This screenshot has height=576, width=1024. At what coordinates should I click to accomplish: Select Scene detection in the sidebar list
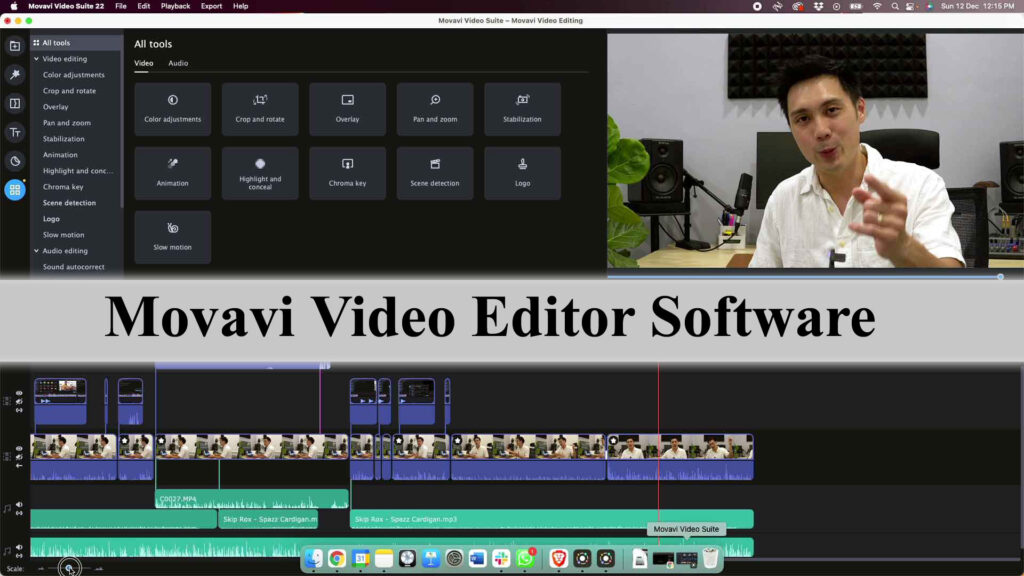[69, 203]
